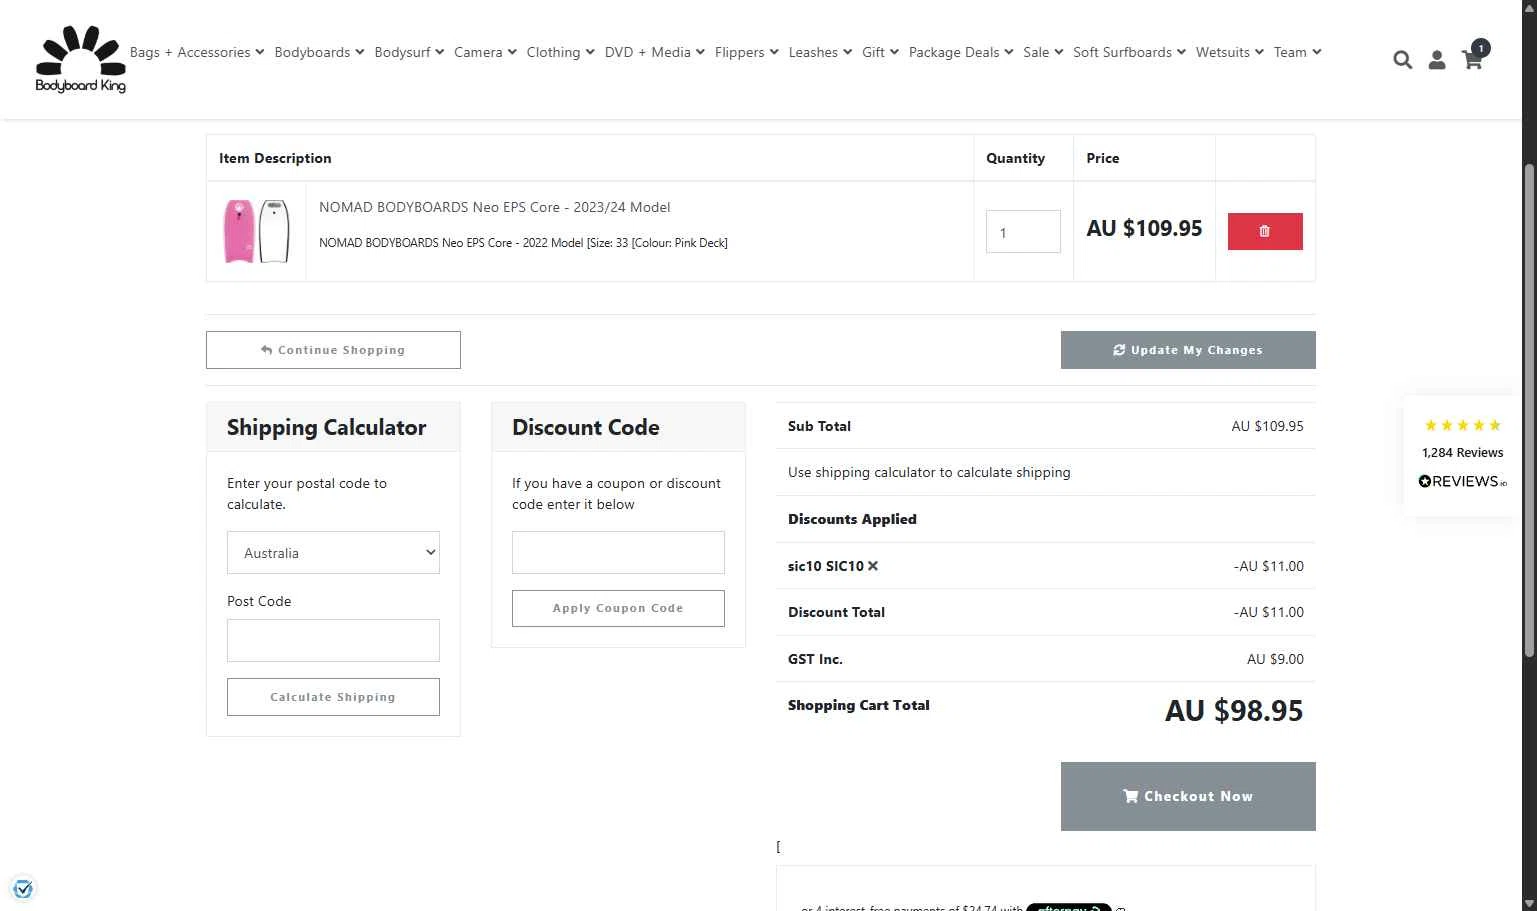The width and height of the screenshot is (1537, 911).
Task: Open NOMAD BODYBOARDS Neo EPS Core product link
Action: [x=494, y=207]
